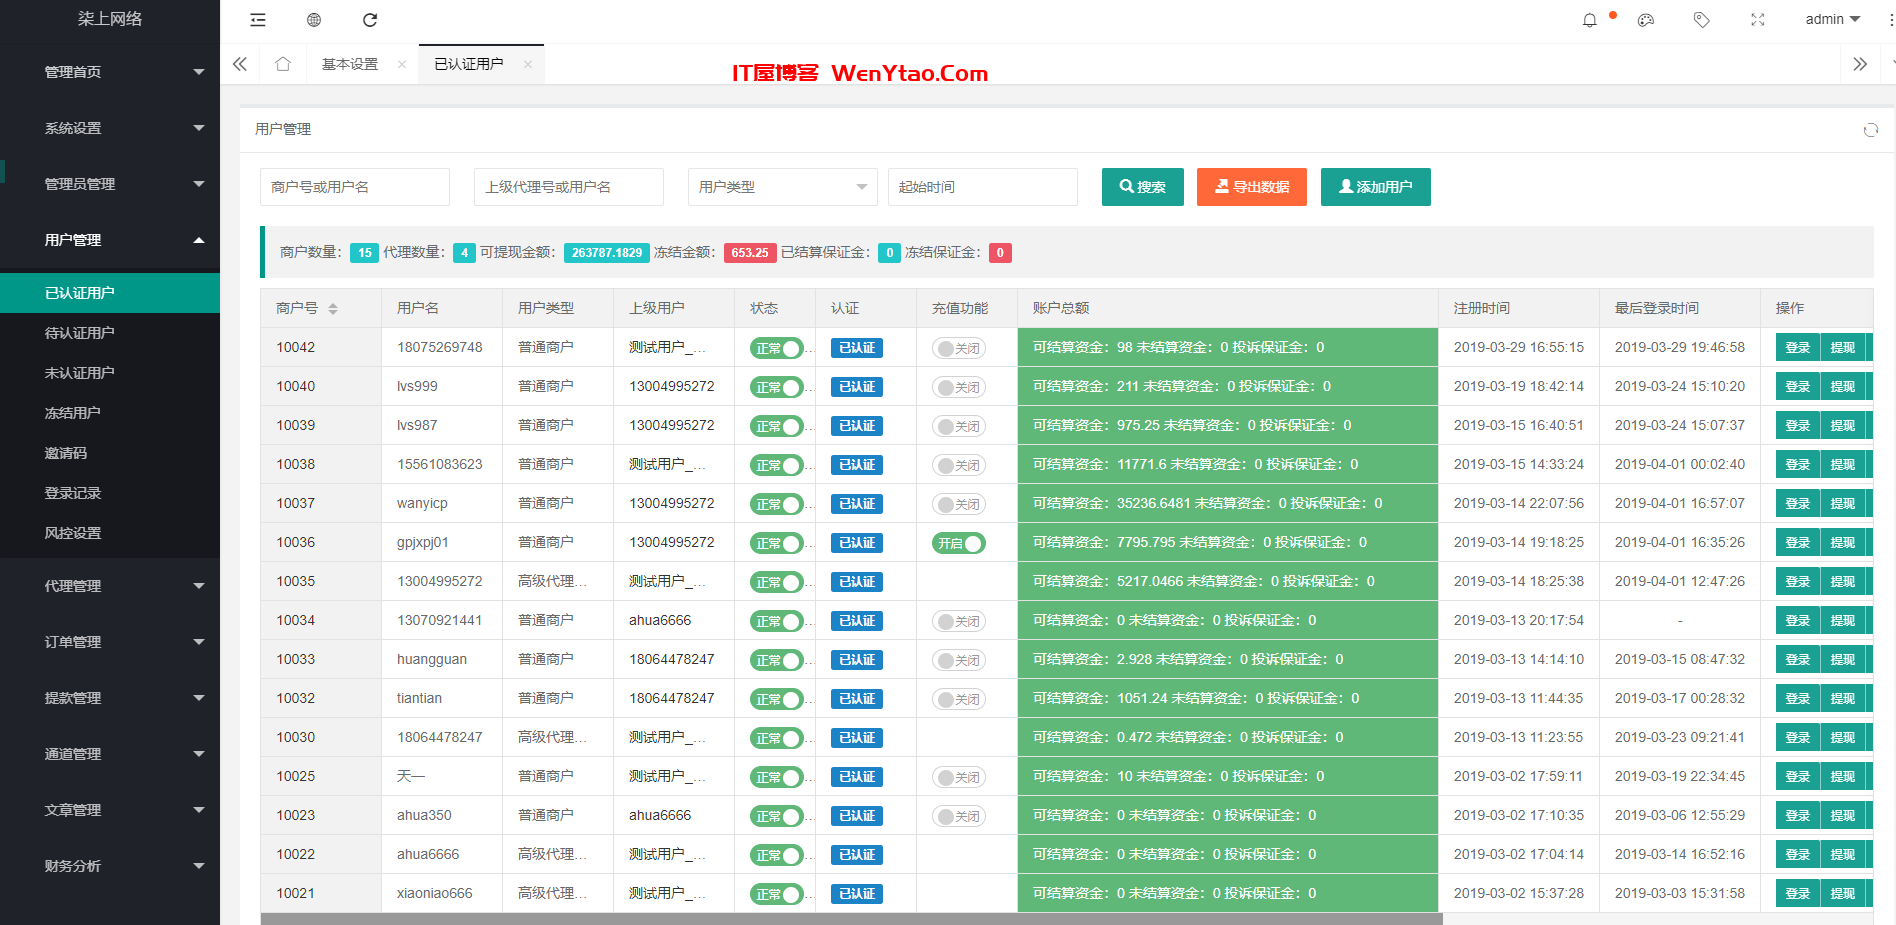Expand the 管理员管理 sidebar menu
This screenshot has height=925, width=1896.
pyautogui.click(x=110, y=184)
